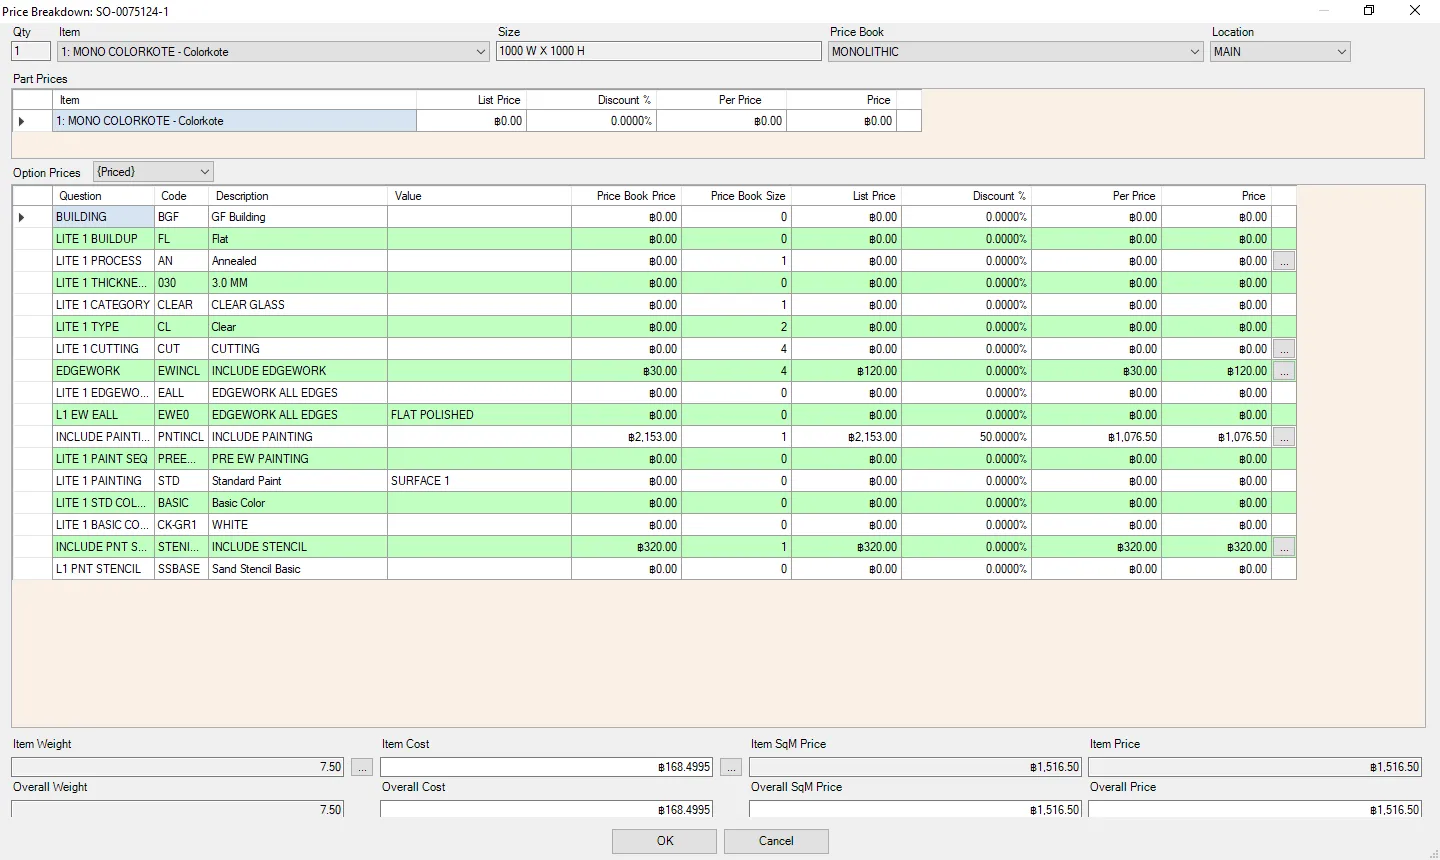This screenshot has width=1440, height=860.
Task: Open ellipsis button on LITE 1 CUTTING row
Action: [1284, 349]
